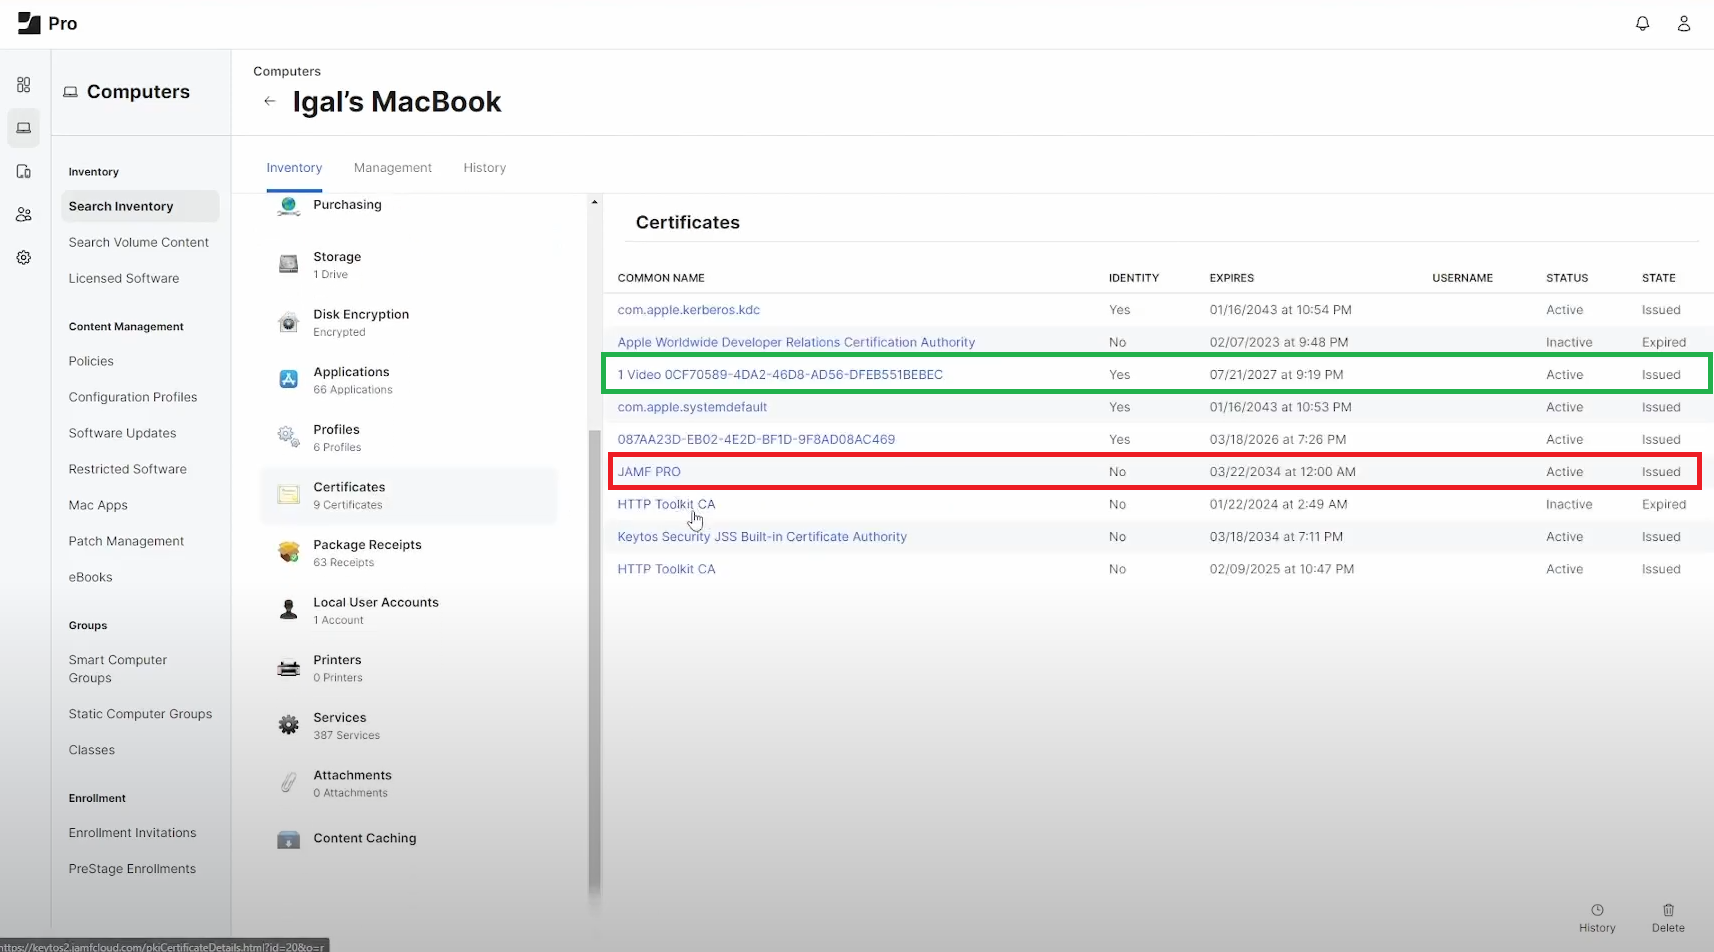The width and height of the screenshot is (1714, 952).
Task: Open the user account icon
Action: tap(1684, 23)
